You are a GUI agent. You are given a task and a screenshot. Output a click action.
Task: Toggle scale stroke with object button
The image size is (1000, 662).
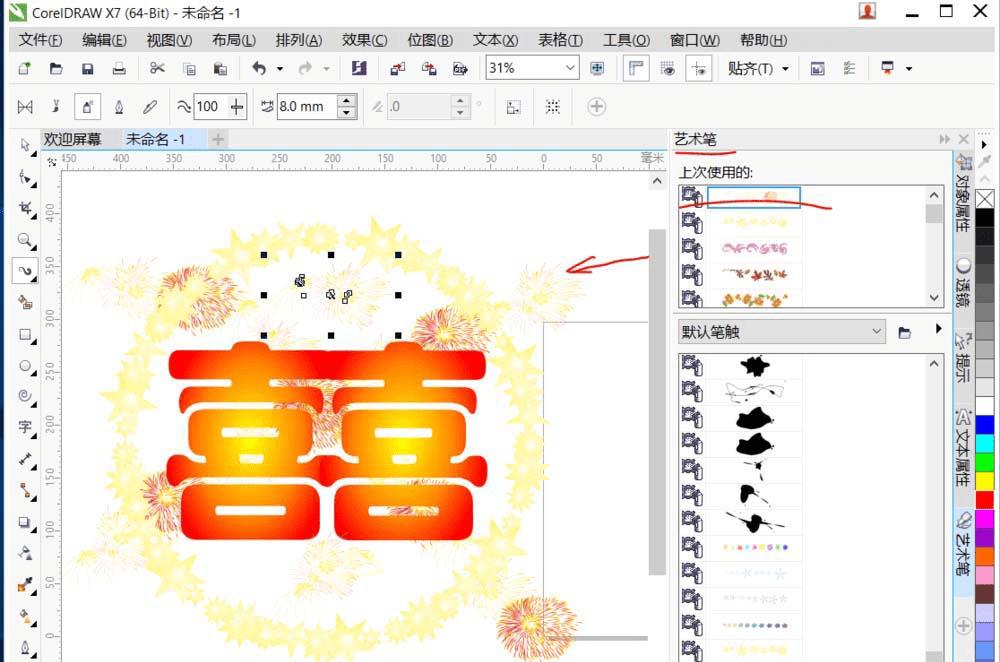(513, 107)
